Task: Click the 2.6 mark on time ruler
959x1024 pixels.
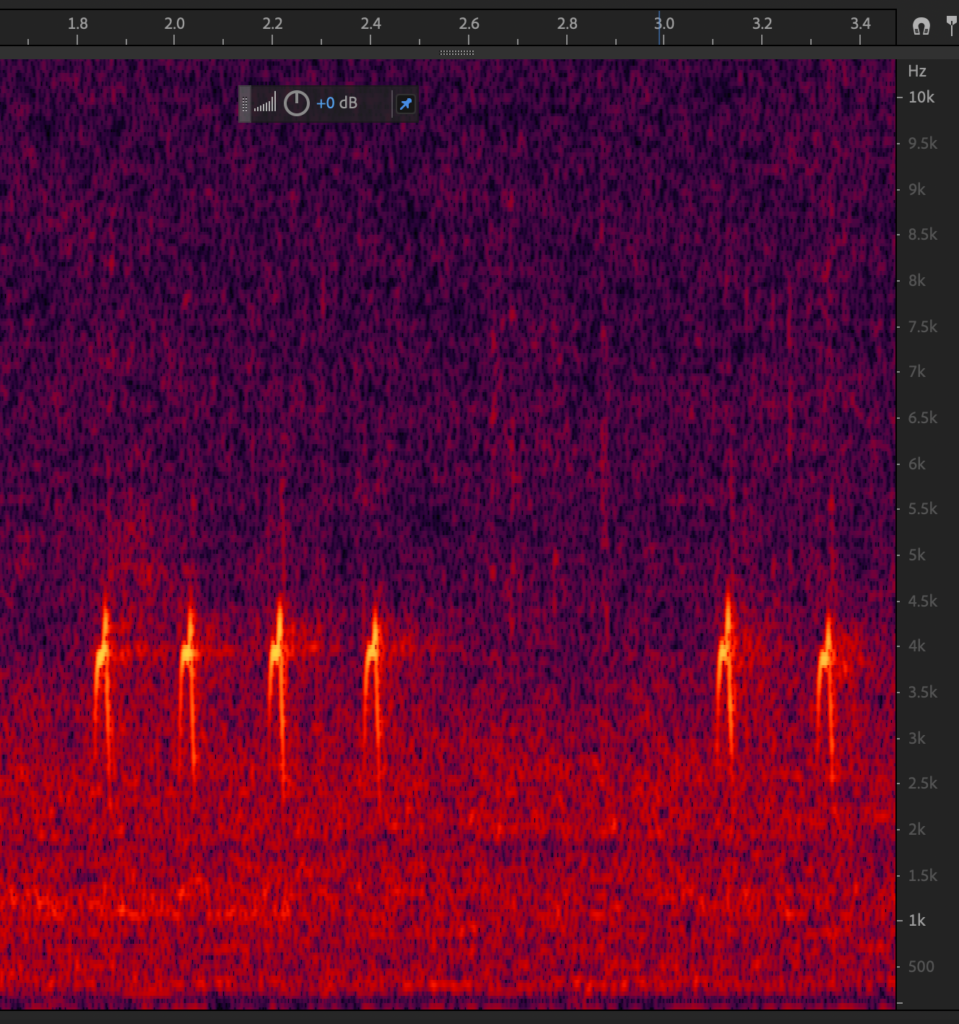Action: click(x=469, y=24)
